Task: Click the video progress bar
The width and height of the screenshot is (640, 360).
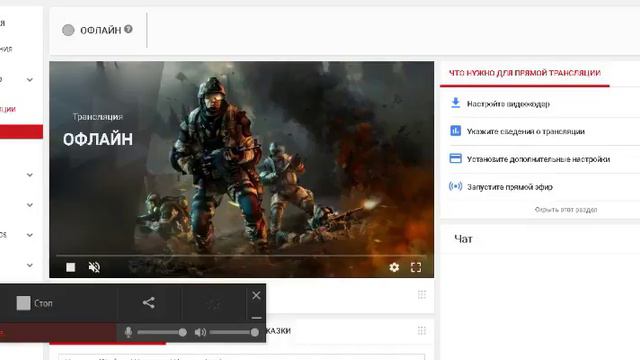Action: 241,256
